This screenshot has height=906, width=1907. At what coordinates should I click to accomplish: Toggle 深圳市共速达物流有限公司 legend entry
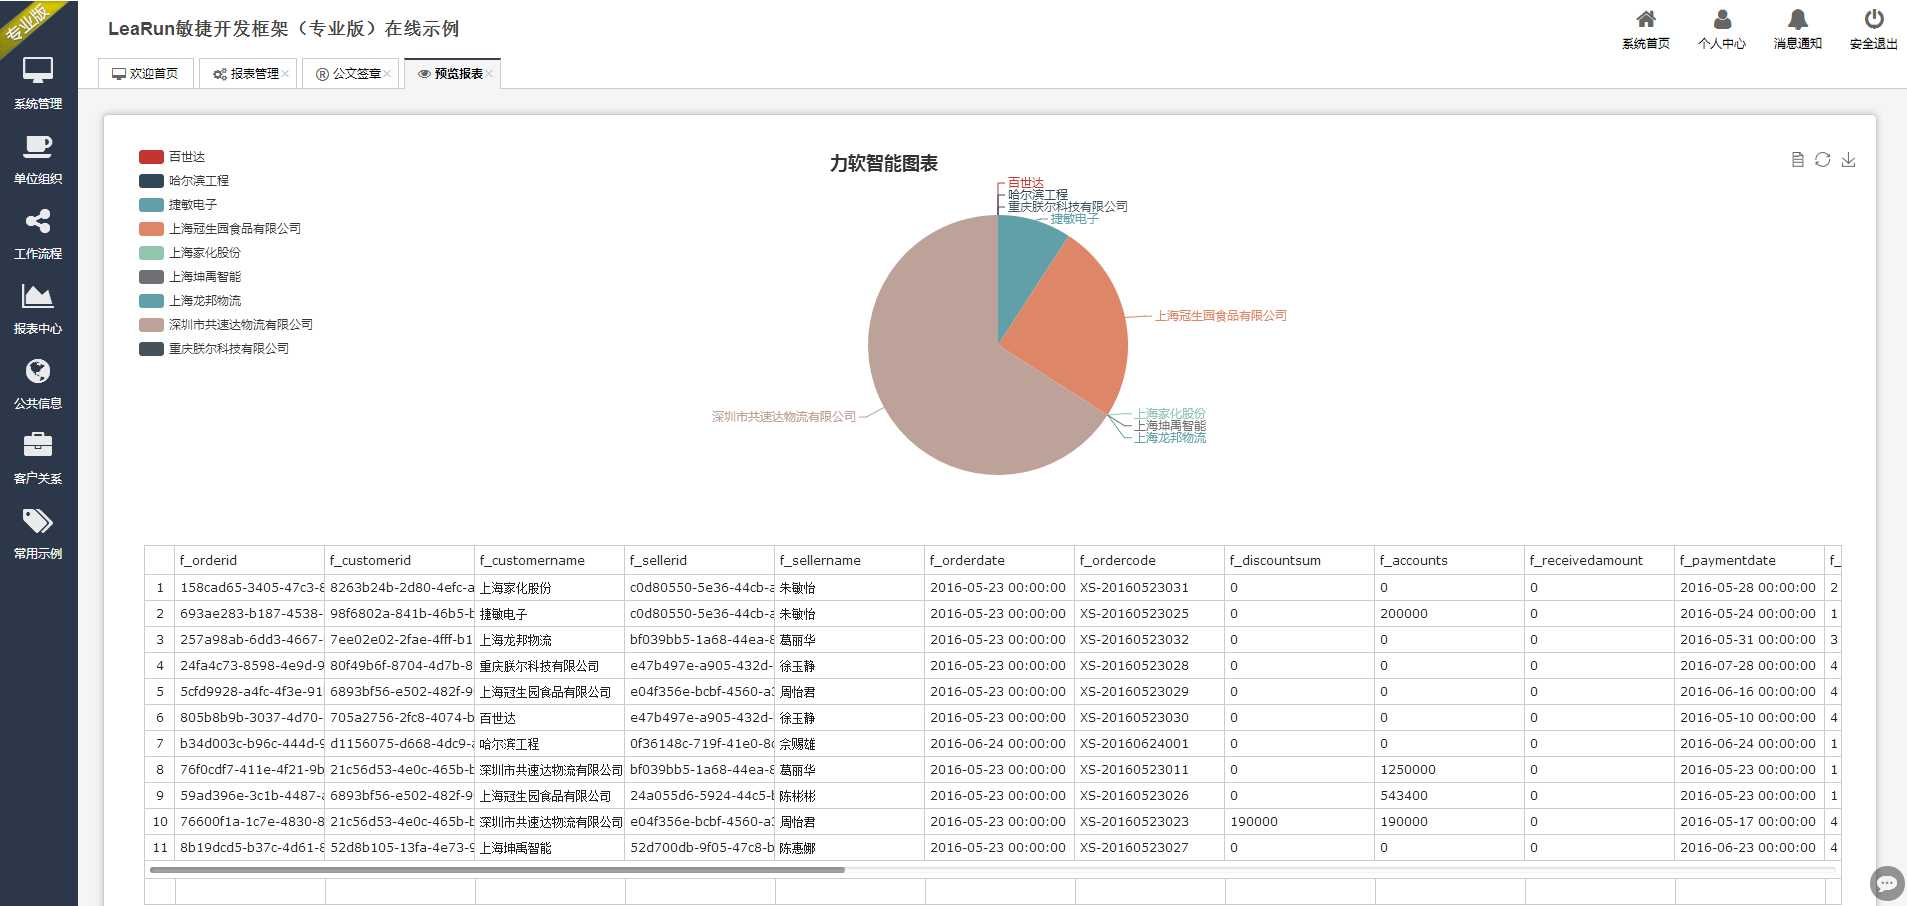(226, 325)
